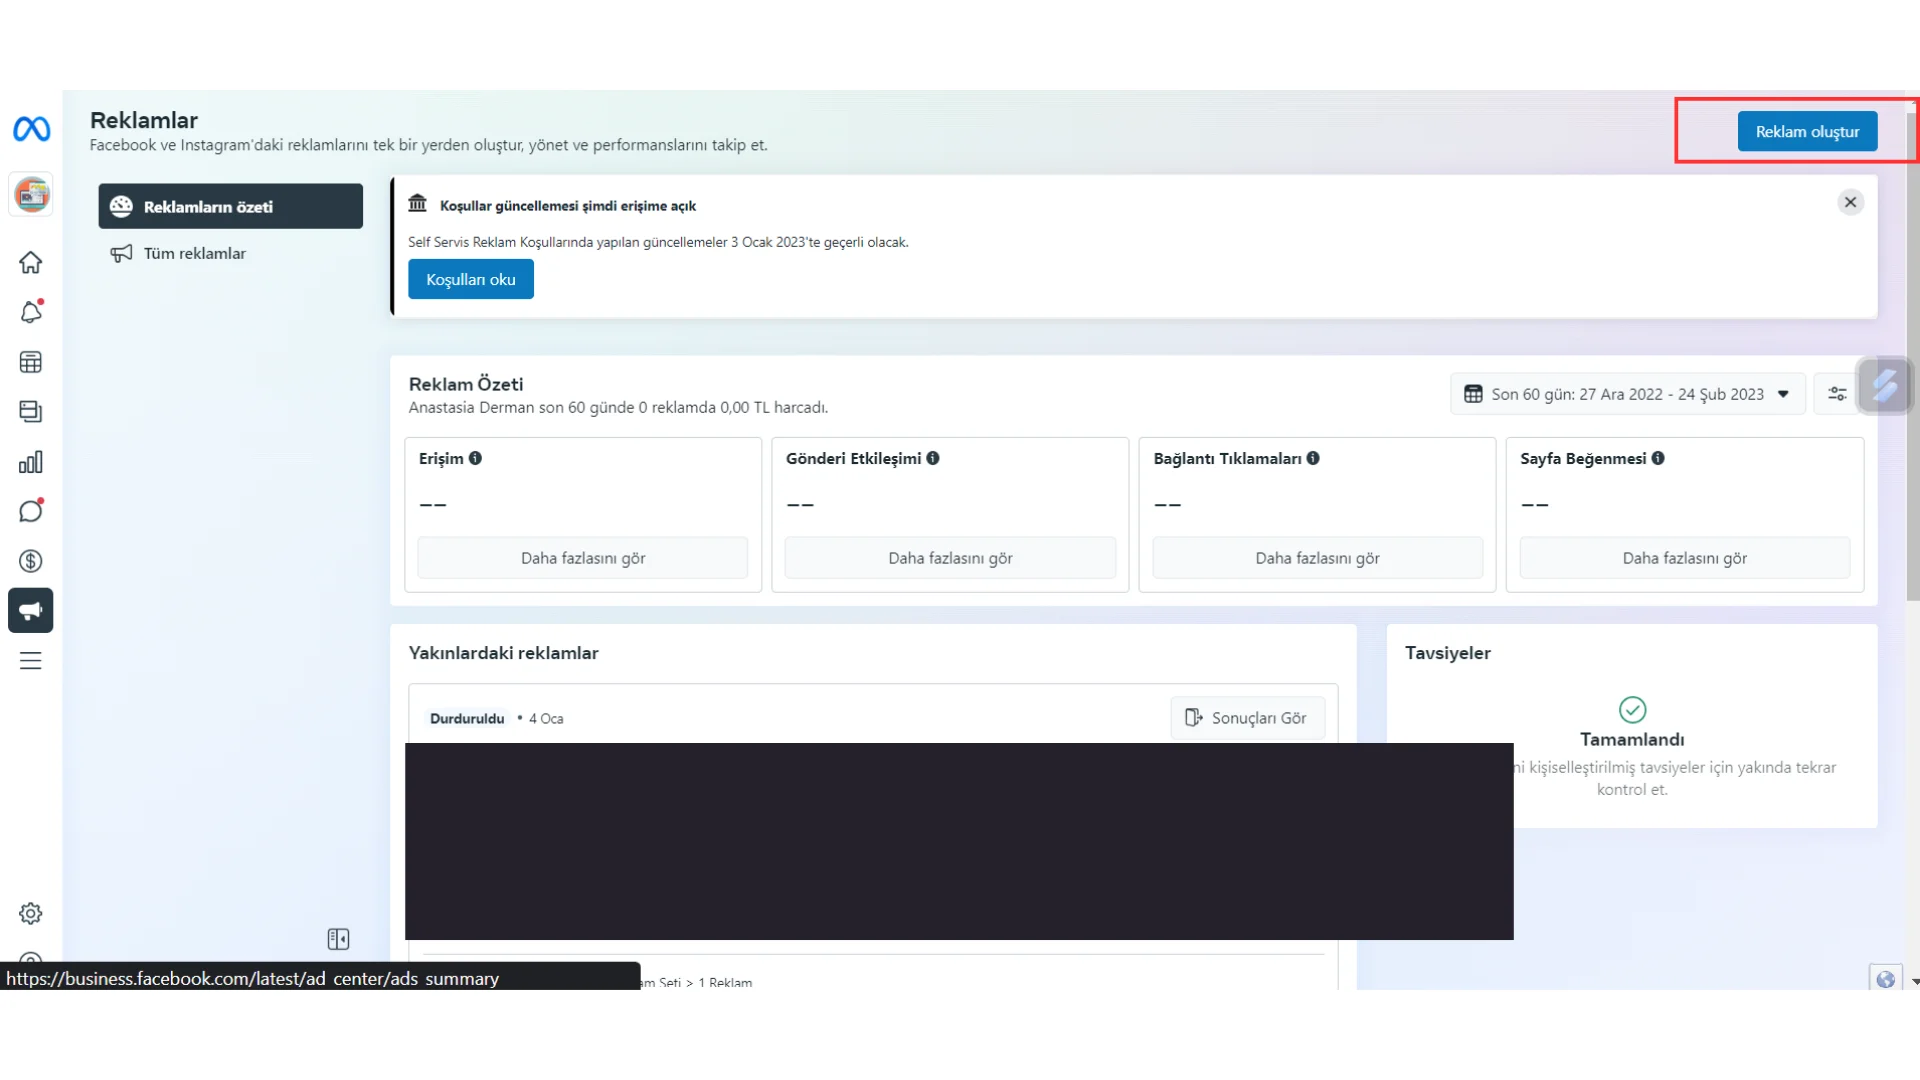Open the Home icon in sidebar
Image resolution: width=1920 pixels, height=1080 pixels.
pyautogui.click(x=31, y=263)
